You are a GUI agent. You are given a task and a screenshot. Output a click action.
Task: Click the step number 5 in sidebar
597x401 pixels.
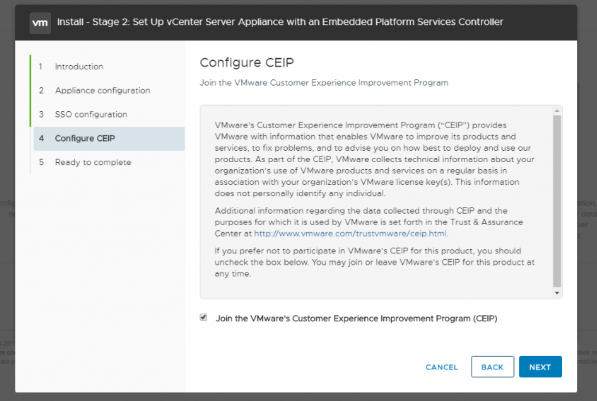(x=41, y=162)
